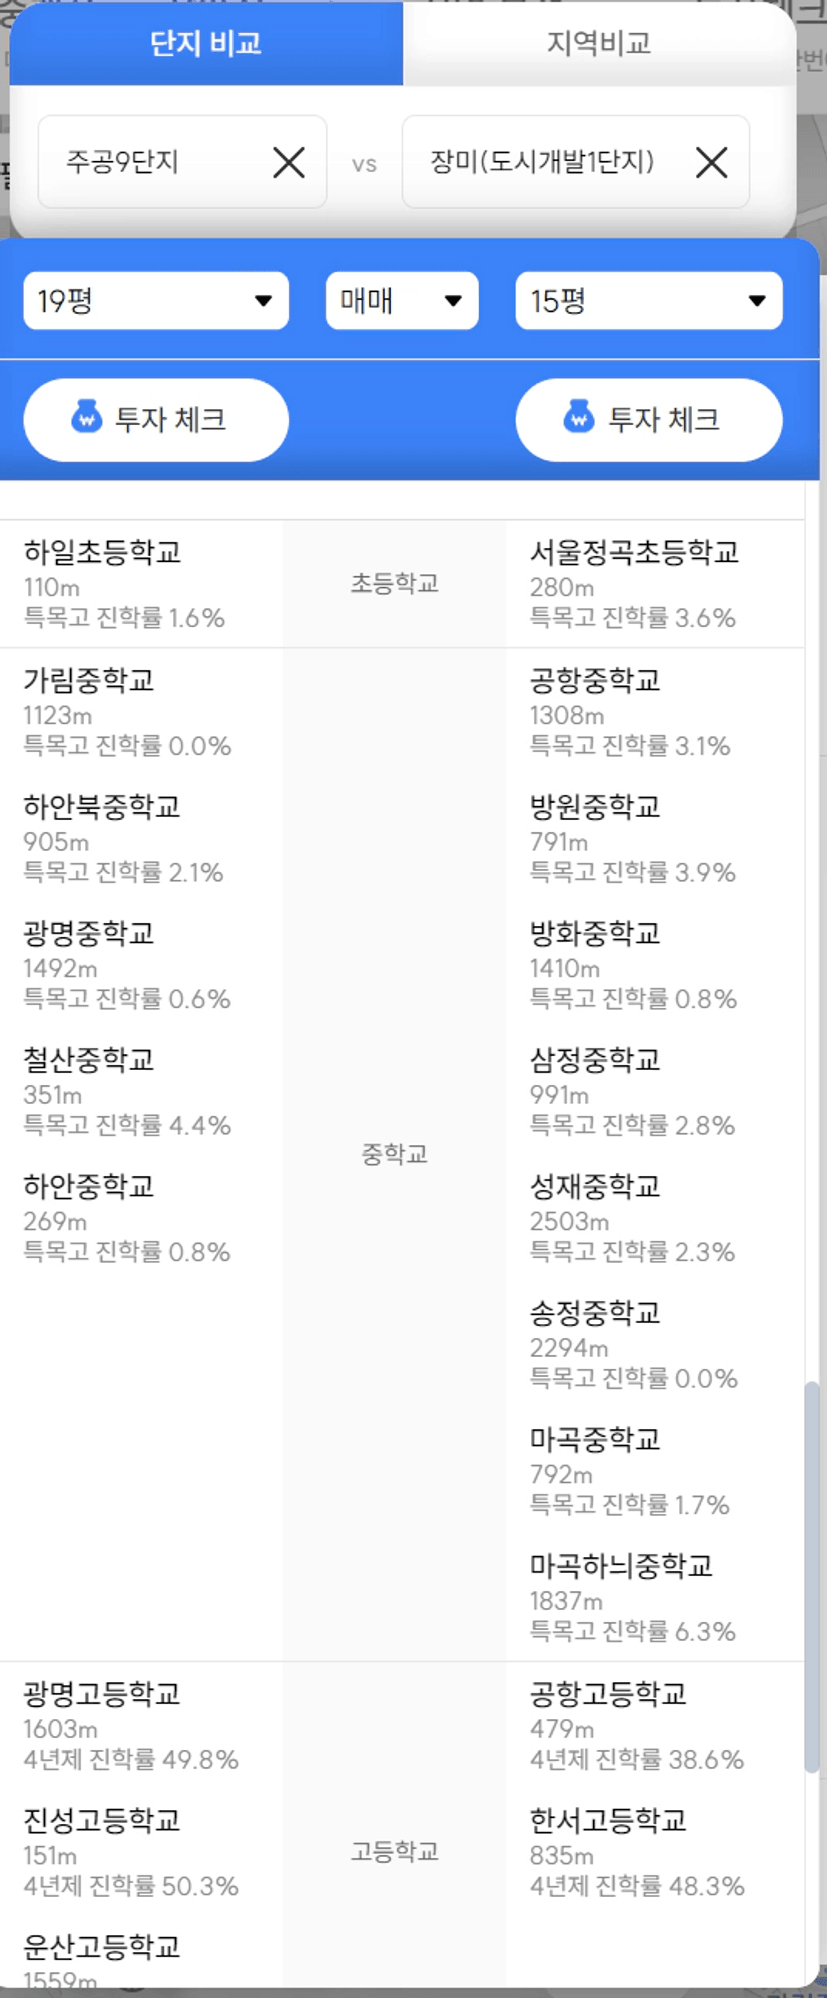This screenshot has height=1998, width=827.
Task: Click the right 투자 체크 button
Action: [648, 419]
